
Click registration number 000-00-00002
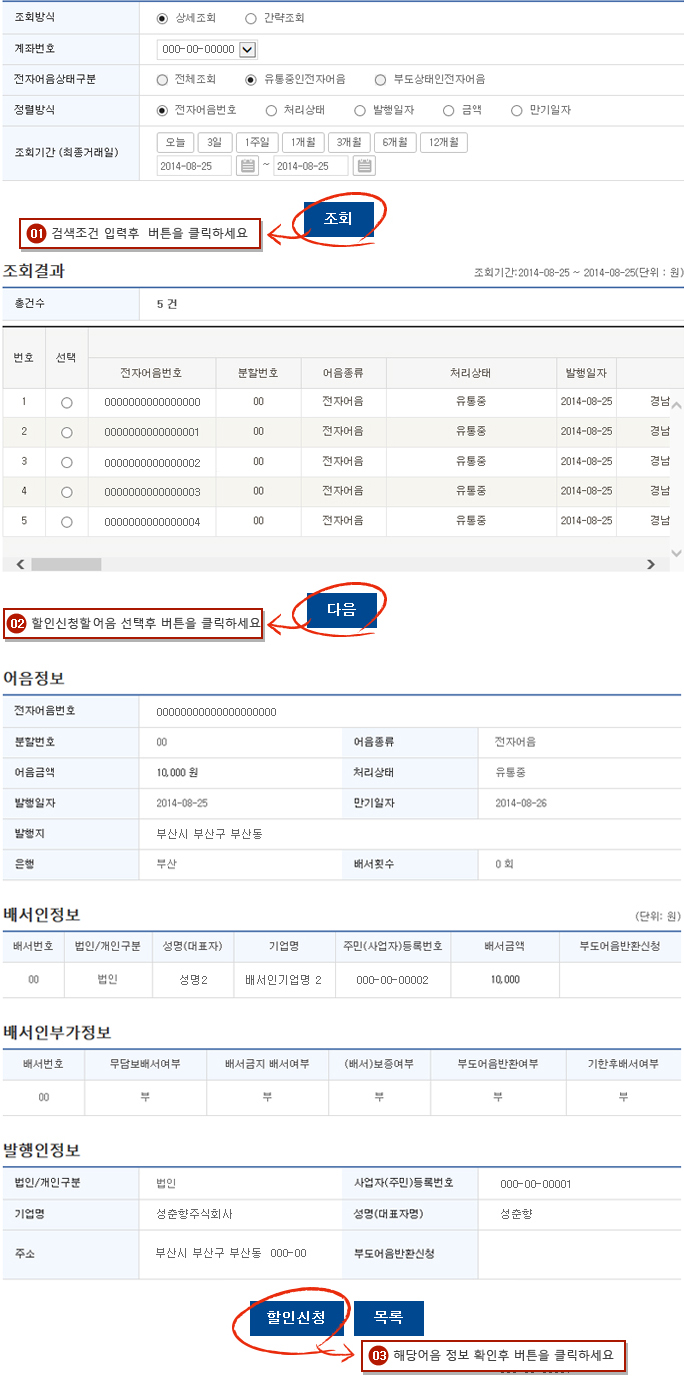(392, 980)
